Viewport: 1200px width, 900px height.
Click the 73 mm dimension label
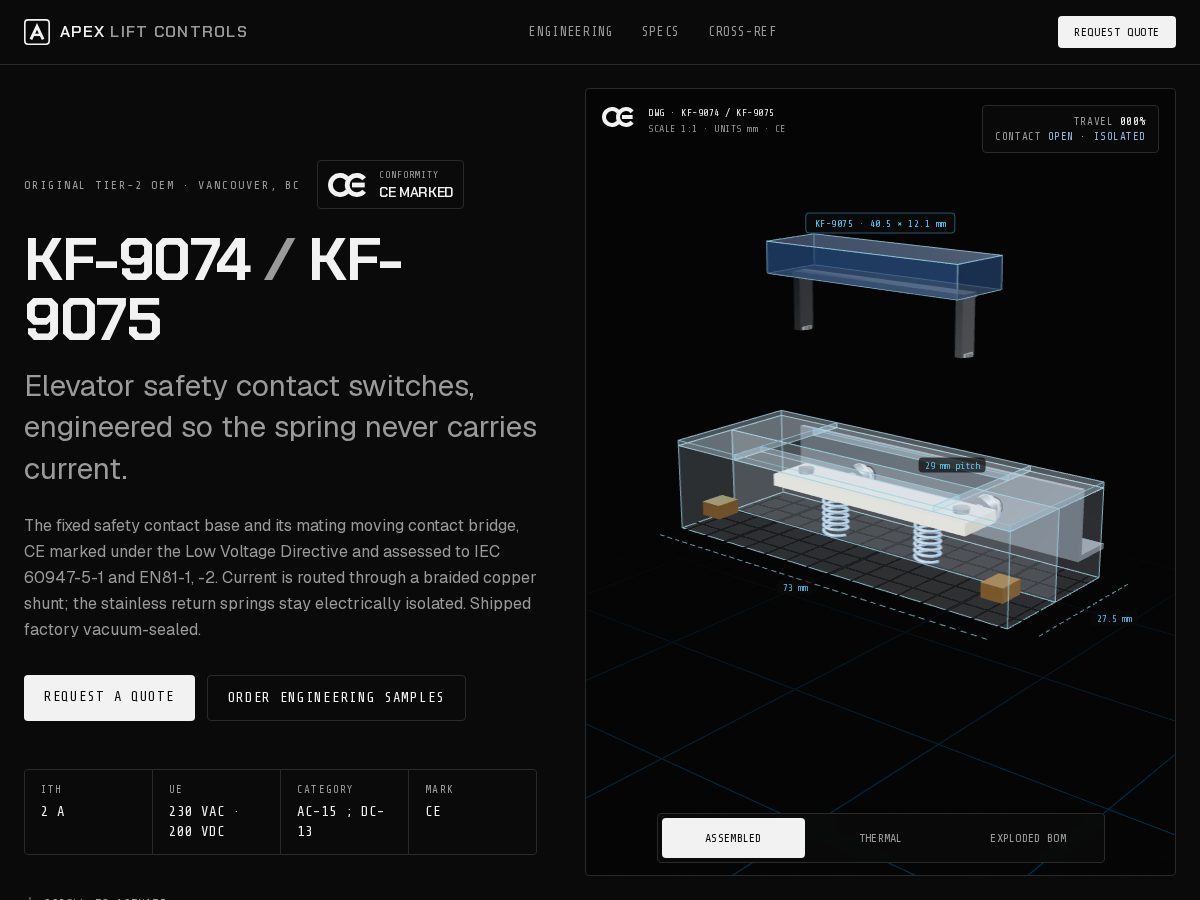pyautogui.click(x=796, y=588)
